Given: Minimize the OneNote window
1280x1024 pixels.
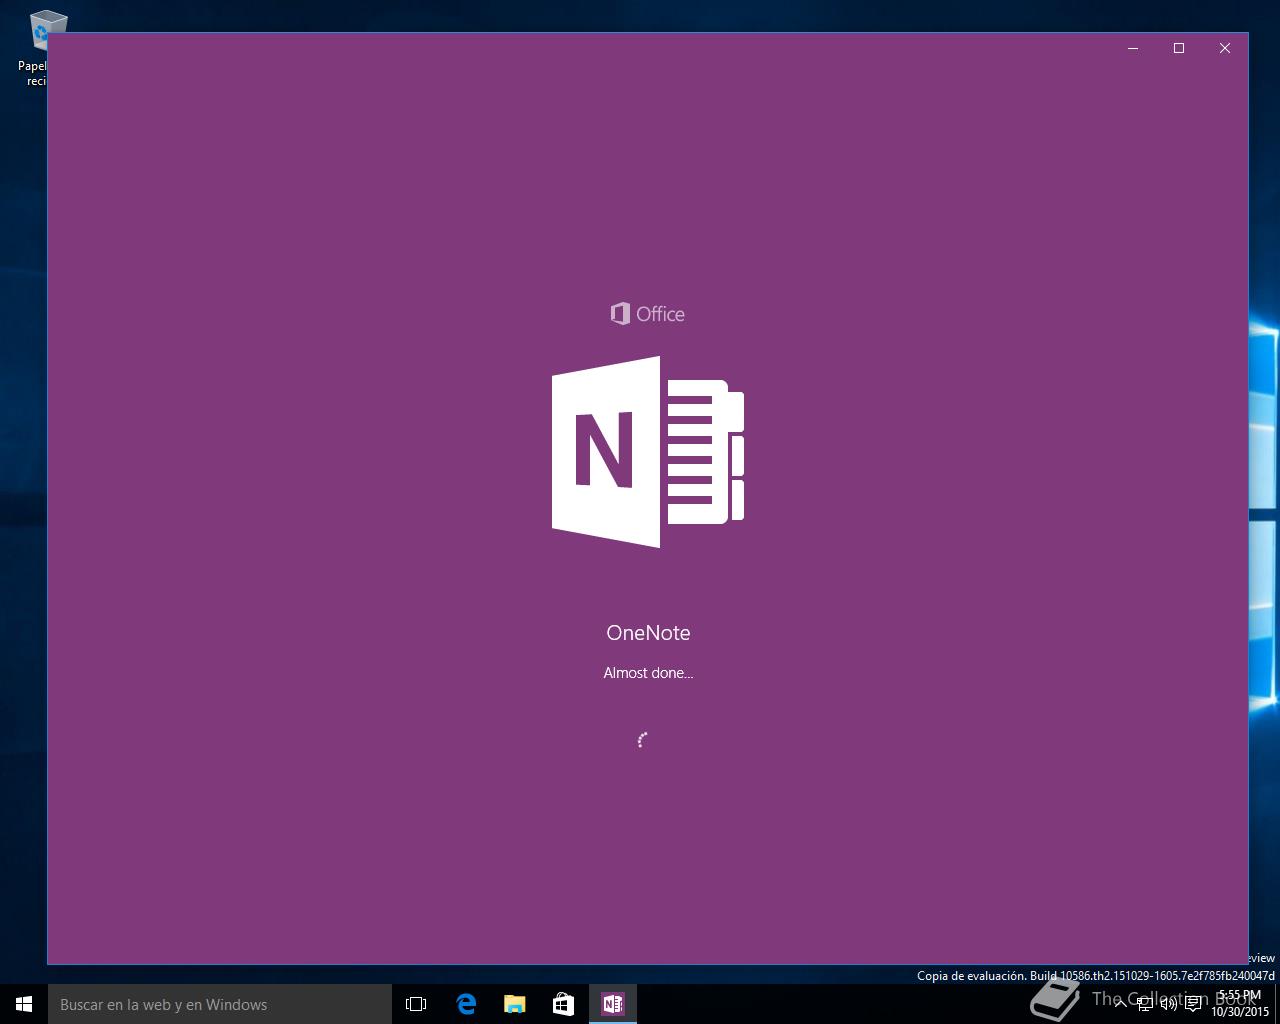Looking at the screenshot, I should [x=1133, y=48].
